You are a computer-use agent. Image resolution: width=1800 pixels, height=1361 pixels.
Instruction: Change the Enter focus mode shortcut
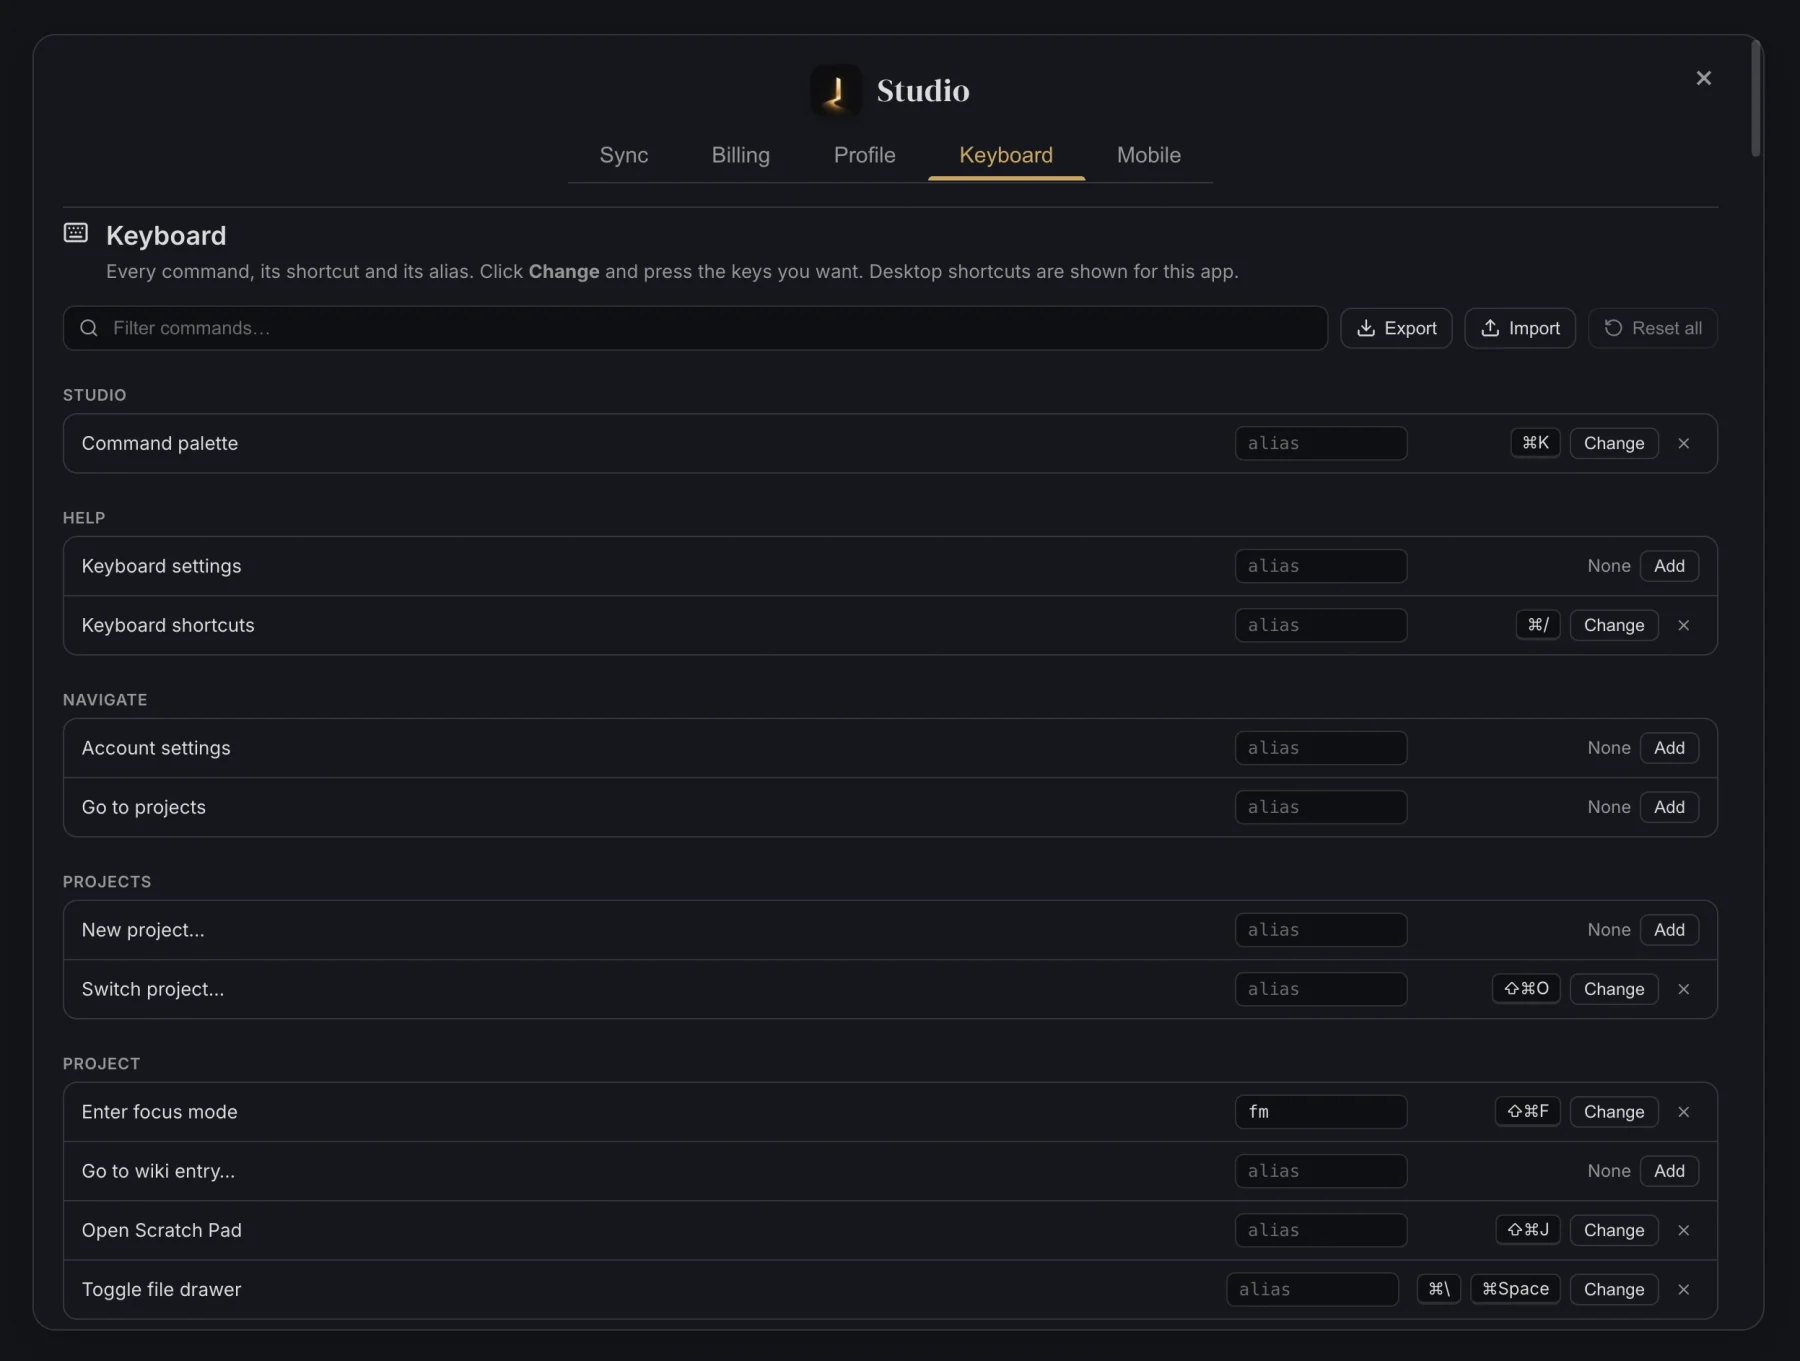click(x=1614, y=1112)
